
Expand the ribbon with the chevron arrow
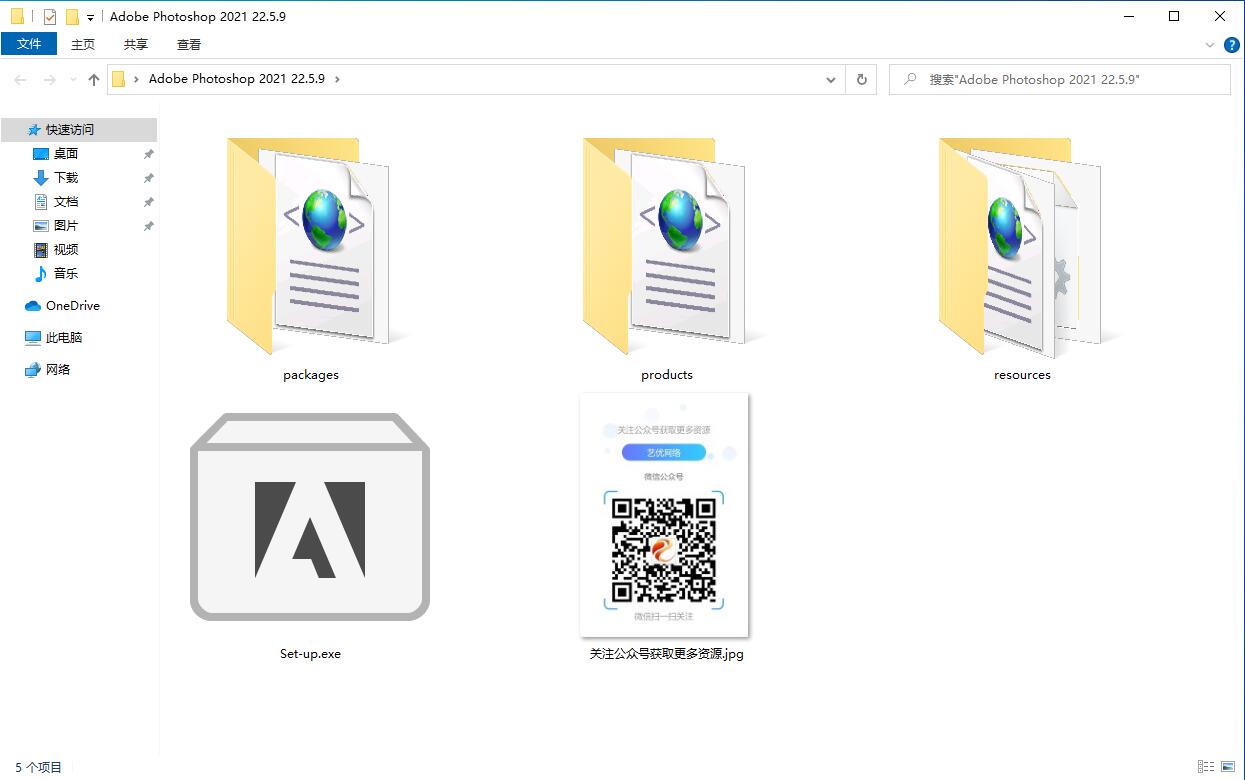pyautogui.click(x=1209, y=45)
